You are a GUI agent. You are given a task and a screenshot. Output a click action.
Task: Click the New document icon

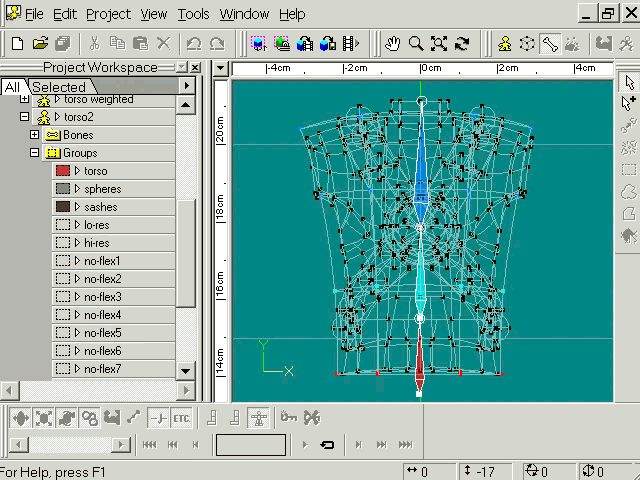[17, 44]
